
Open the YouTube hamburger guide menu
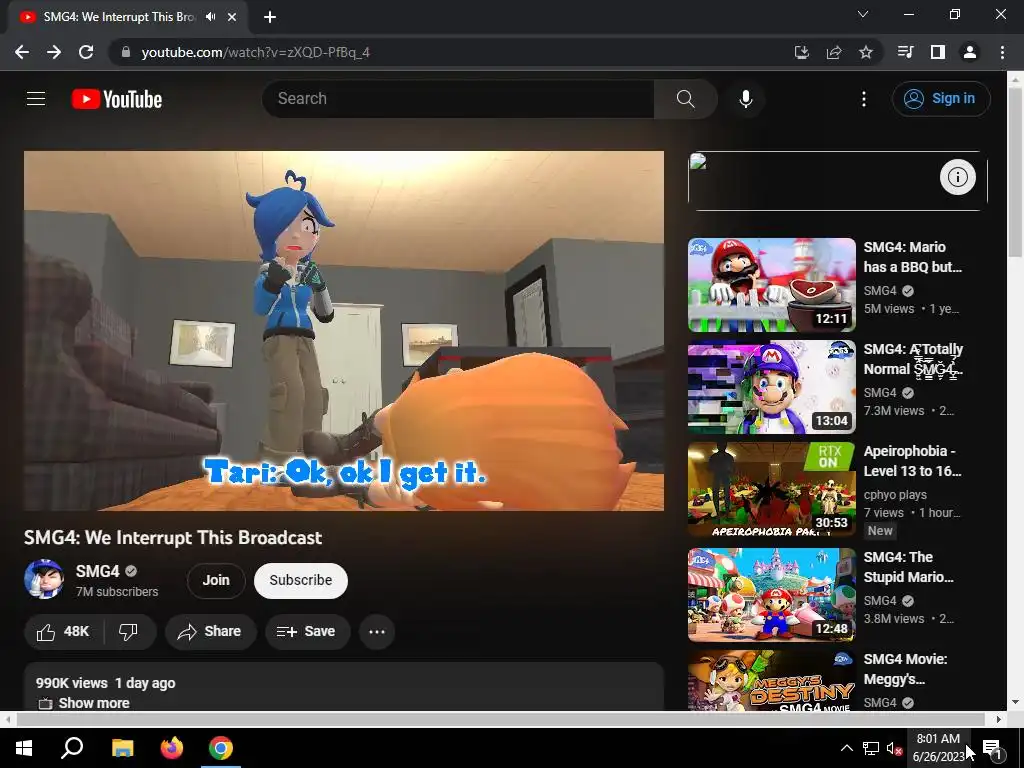tap(36, 99)
